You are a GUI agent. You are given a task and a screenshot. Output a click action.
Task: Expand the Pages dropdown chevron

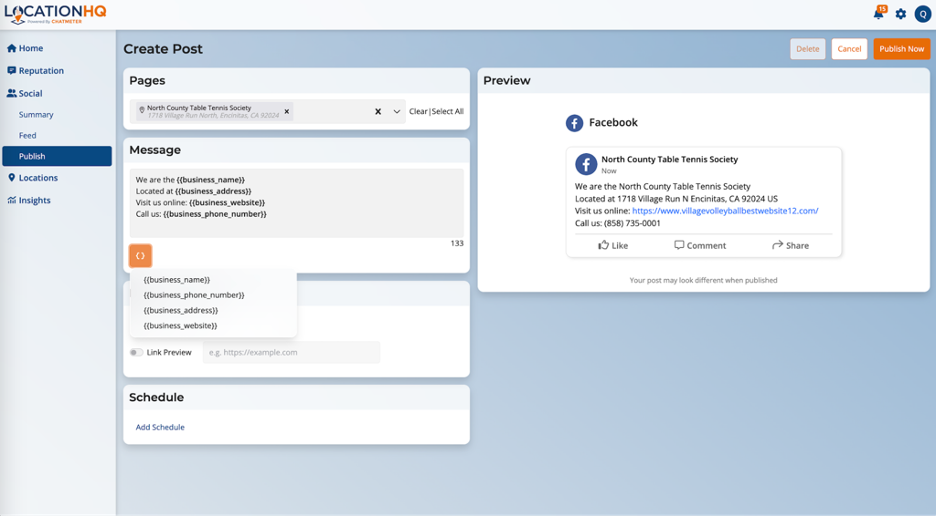pos(397,112)
